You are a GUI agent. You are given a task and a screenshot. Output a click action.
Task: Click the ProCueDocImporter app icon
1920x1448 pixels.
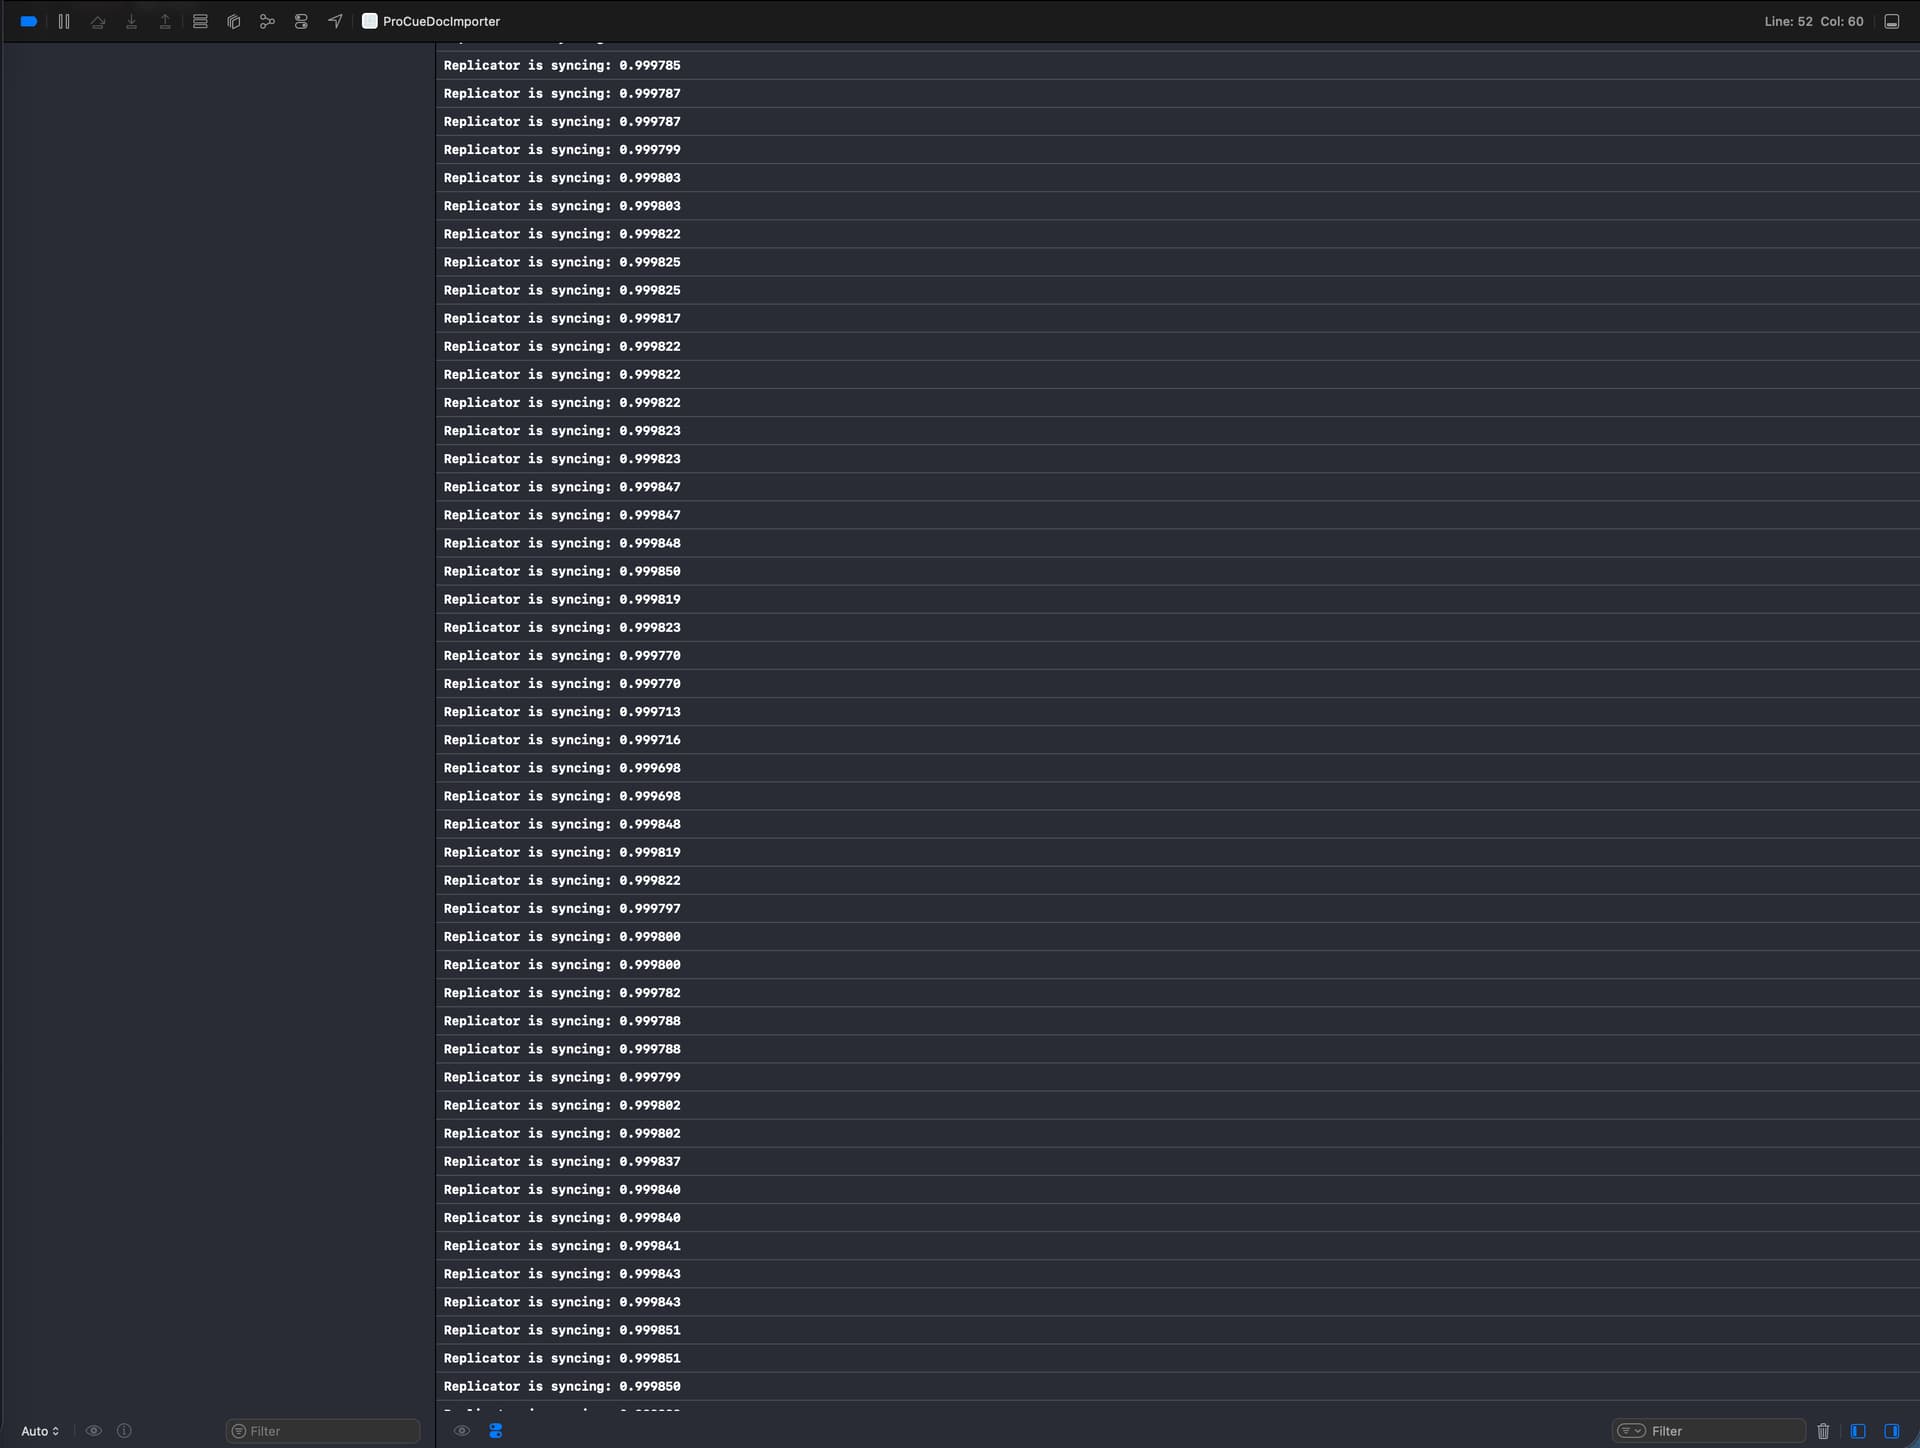click(x=369, y=21)
